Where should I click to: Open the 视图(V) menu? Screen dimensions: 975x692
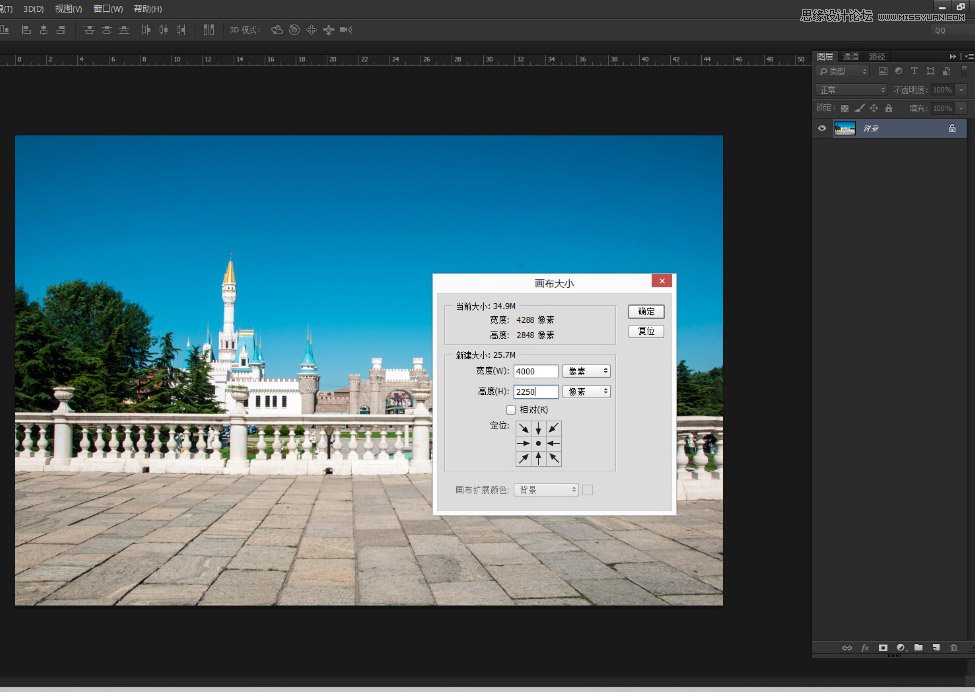coord(68,9)
